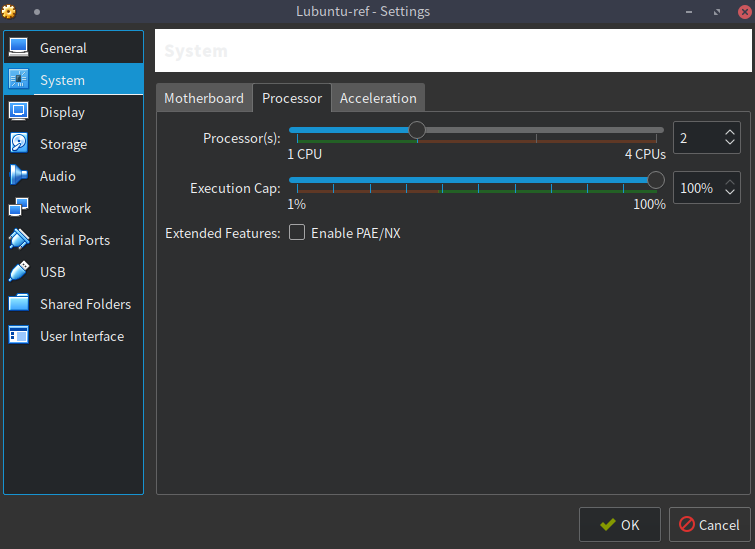Decrease processor count with down arrow
The width and height of the screenshot is (755, 549).
[729, 144]
